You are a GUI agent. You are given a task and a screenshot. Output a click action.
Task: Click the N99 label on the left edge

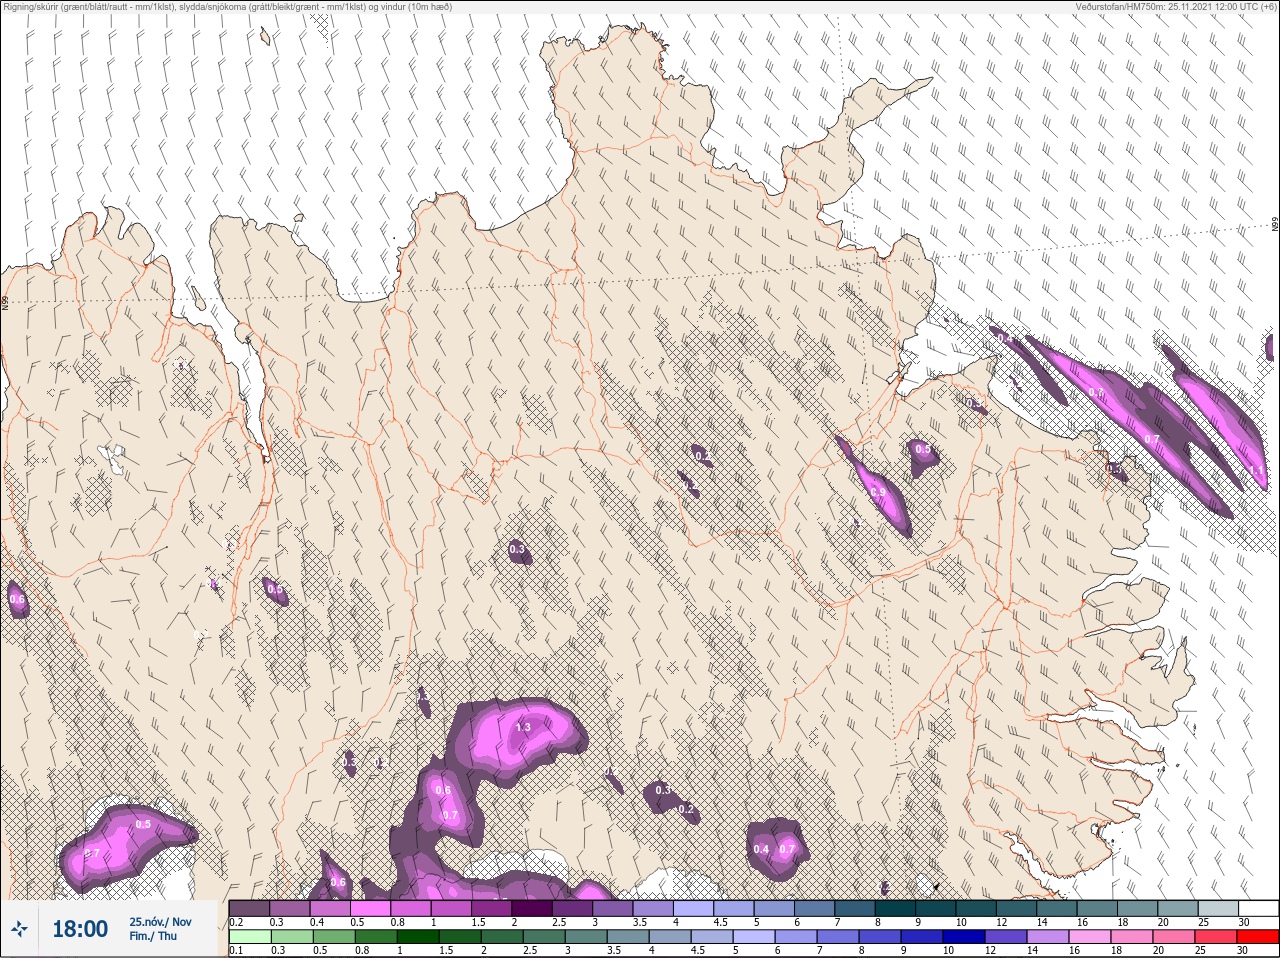5,302
